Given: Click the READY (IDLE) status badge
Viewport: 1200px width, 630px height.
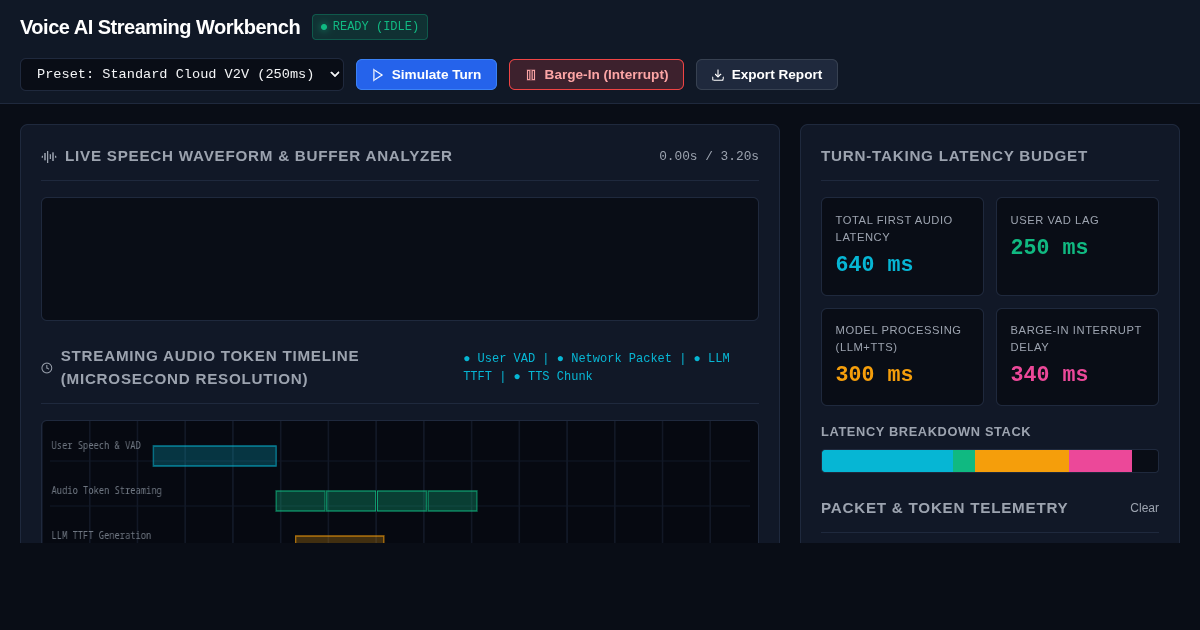Looking at the screenshot, I should coord(370,27).
